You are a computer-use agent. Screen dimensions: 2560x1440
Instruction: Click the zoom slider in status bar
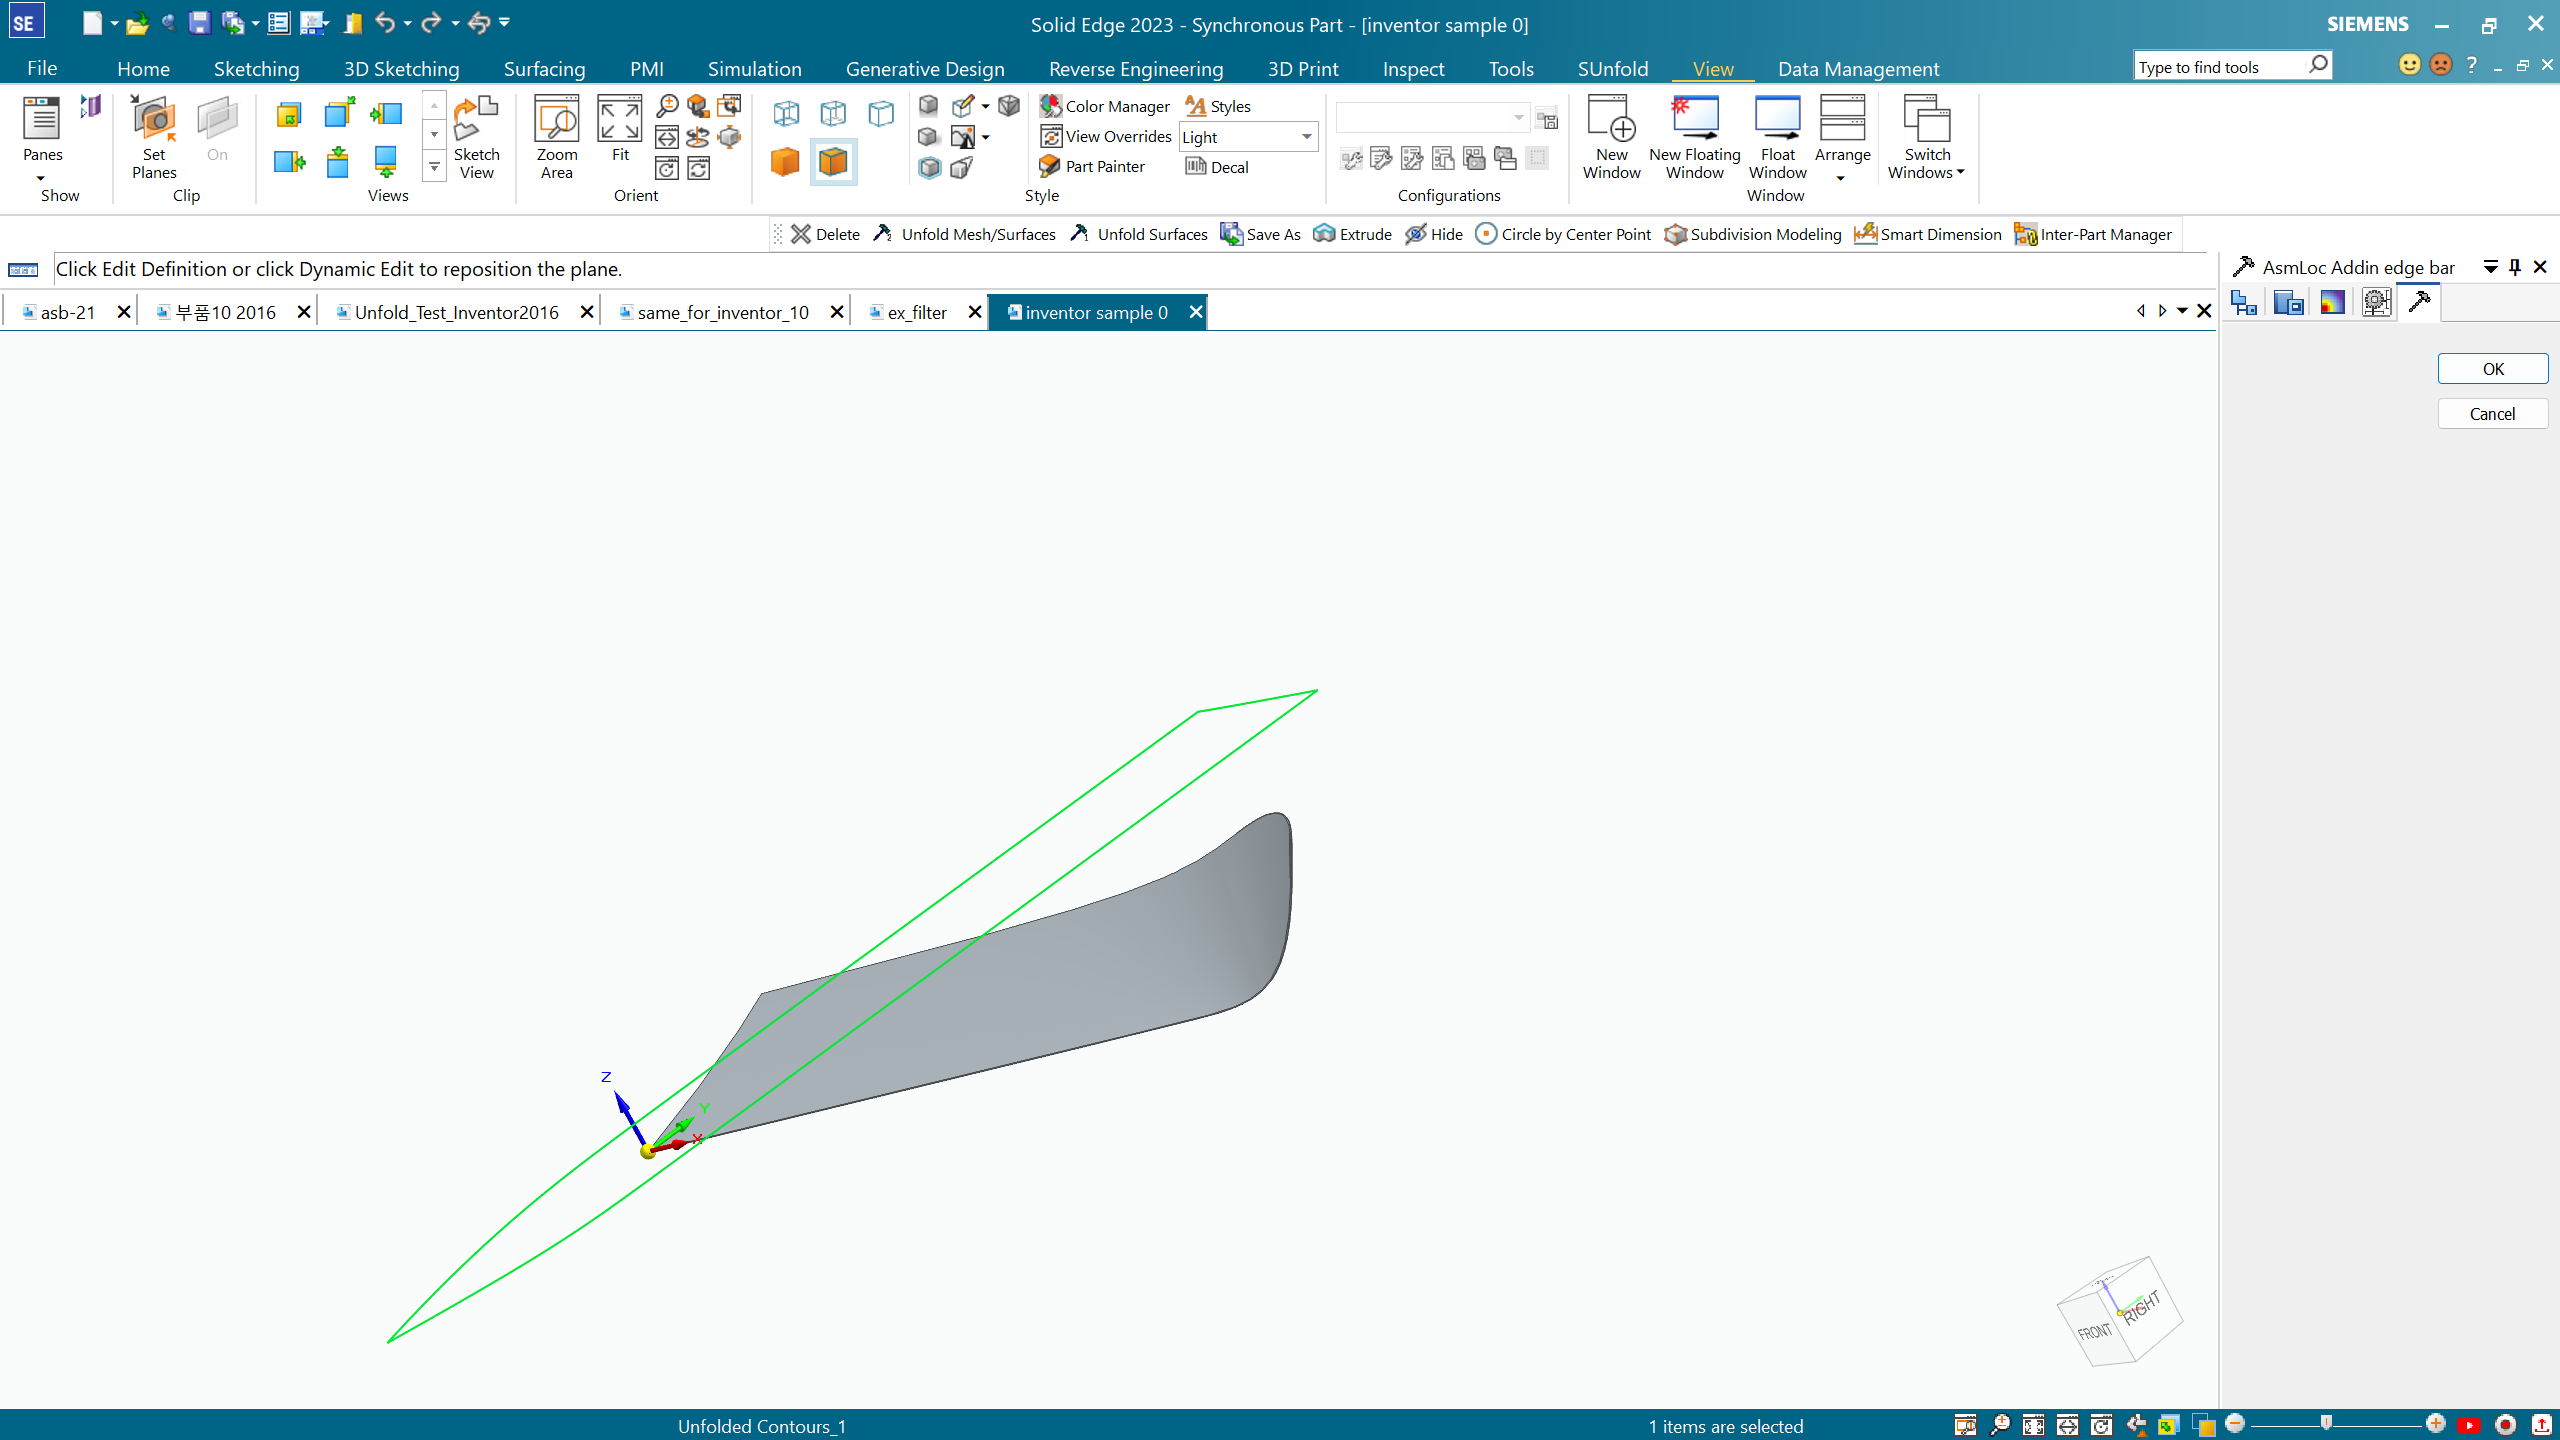(2326, 1424)
